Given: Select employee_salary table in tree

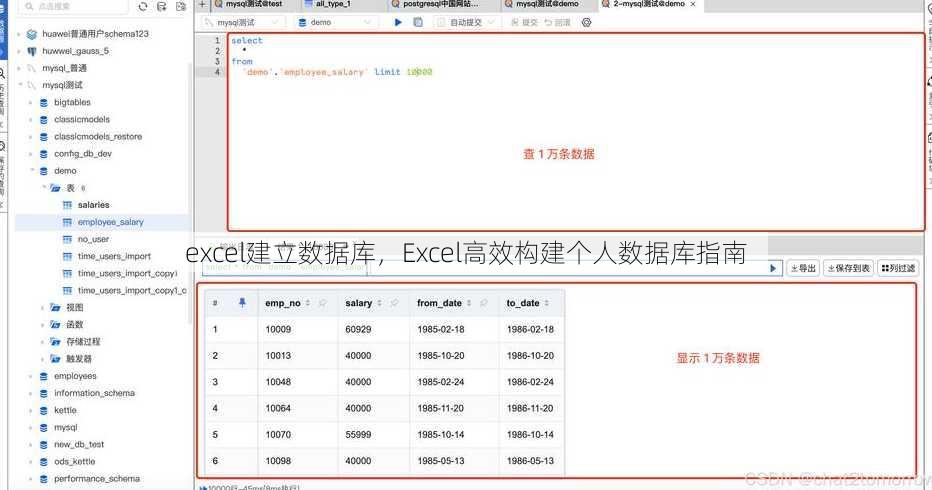Looking at the screenshot, I should coord(111,222).
